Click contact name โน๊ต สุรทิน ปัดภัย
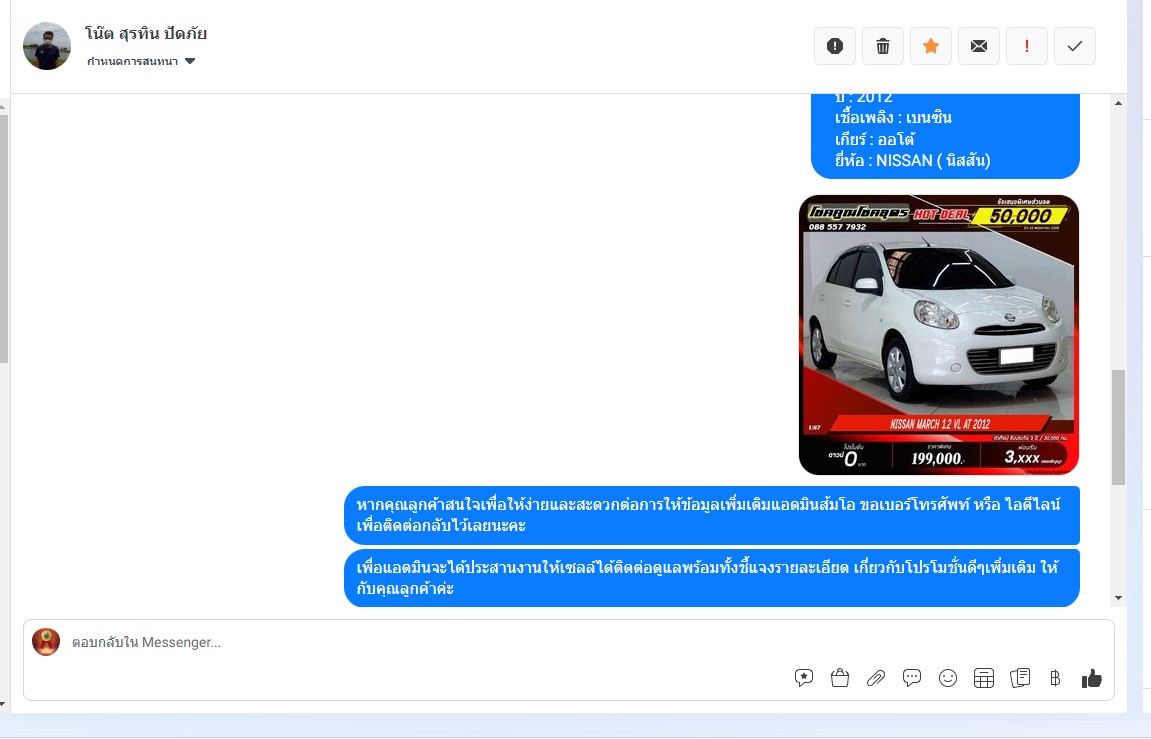The image size is (1151, 739). point(145,33)
